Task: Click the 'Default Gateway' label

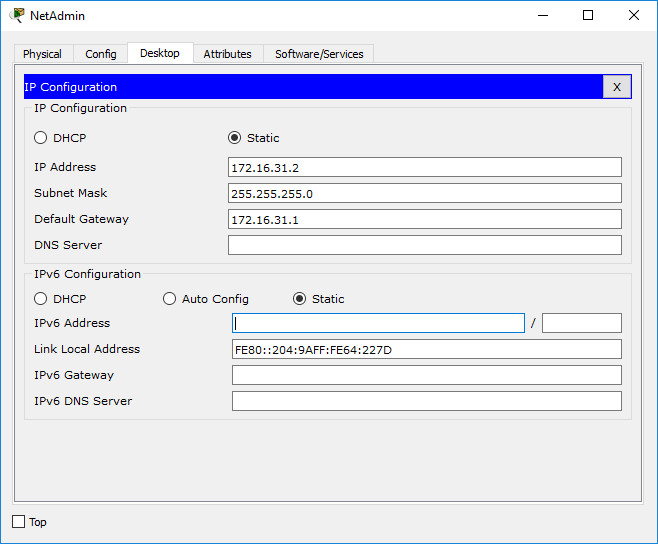Action: 81,219
